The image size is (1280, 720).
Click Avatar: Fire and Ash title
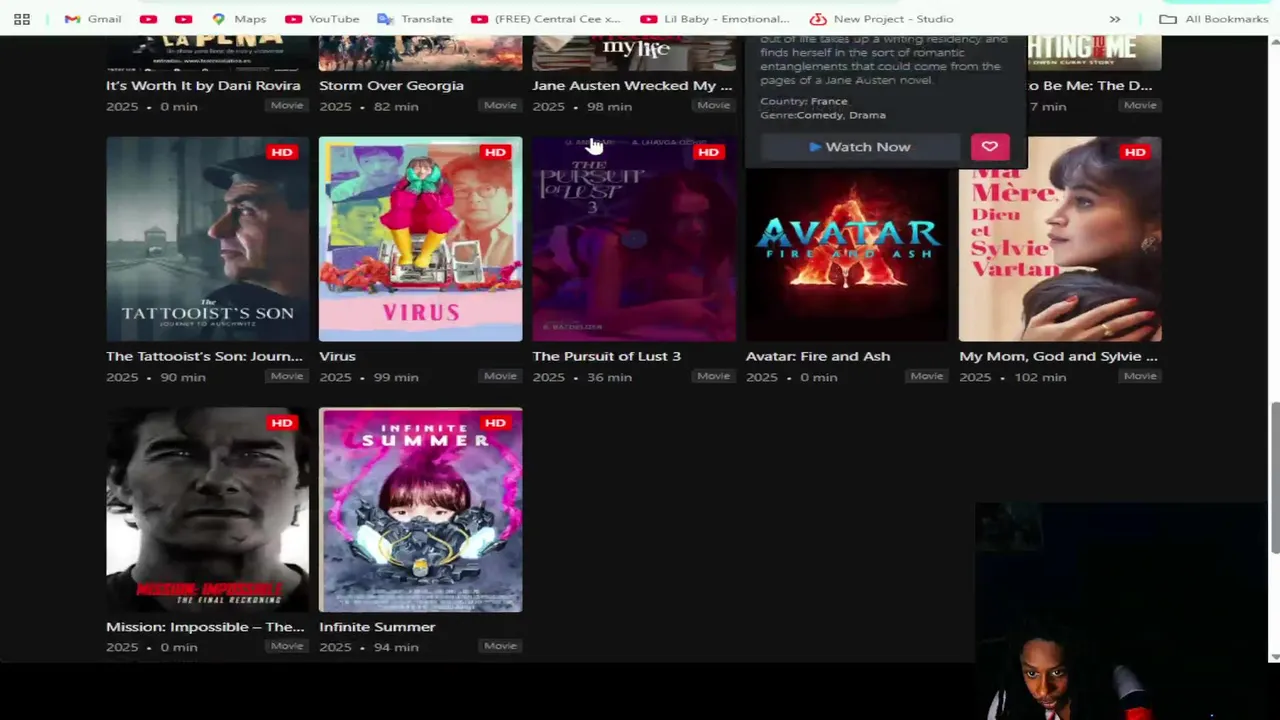point(817,356)
